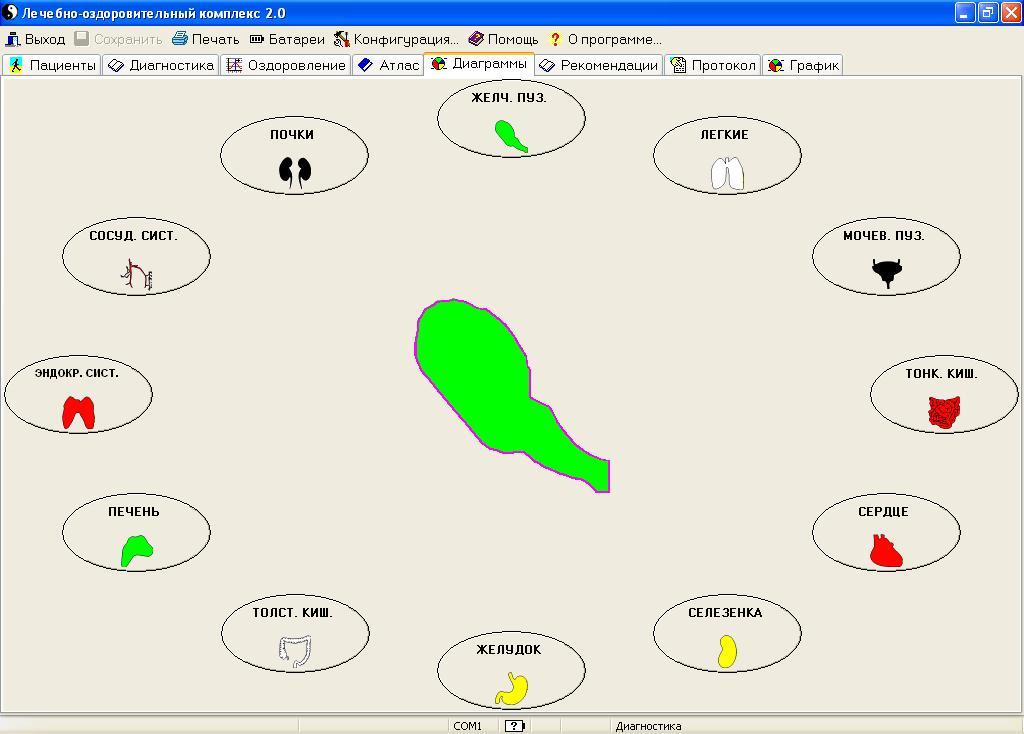Select the lungs icon under ЛЕГКИЕ
This screenshot has width=1024, height=734.
[727, 174]
